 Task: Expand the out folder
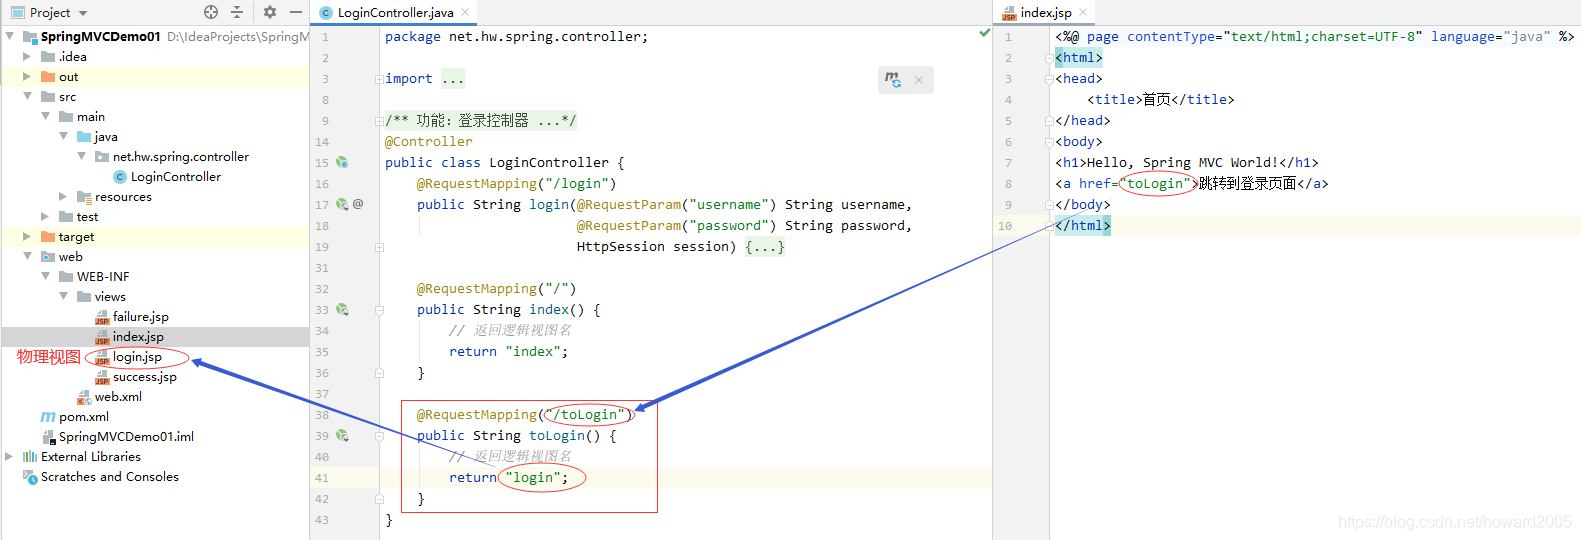(27, 77)
